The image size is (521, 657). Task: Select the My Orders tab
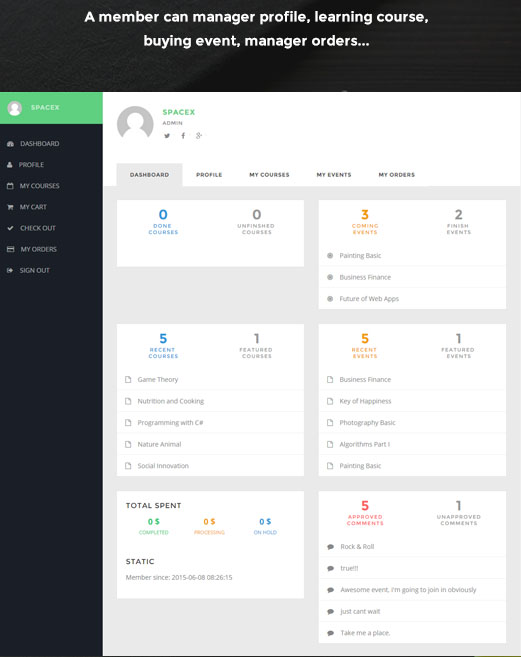click(x=397, y=175)
